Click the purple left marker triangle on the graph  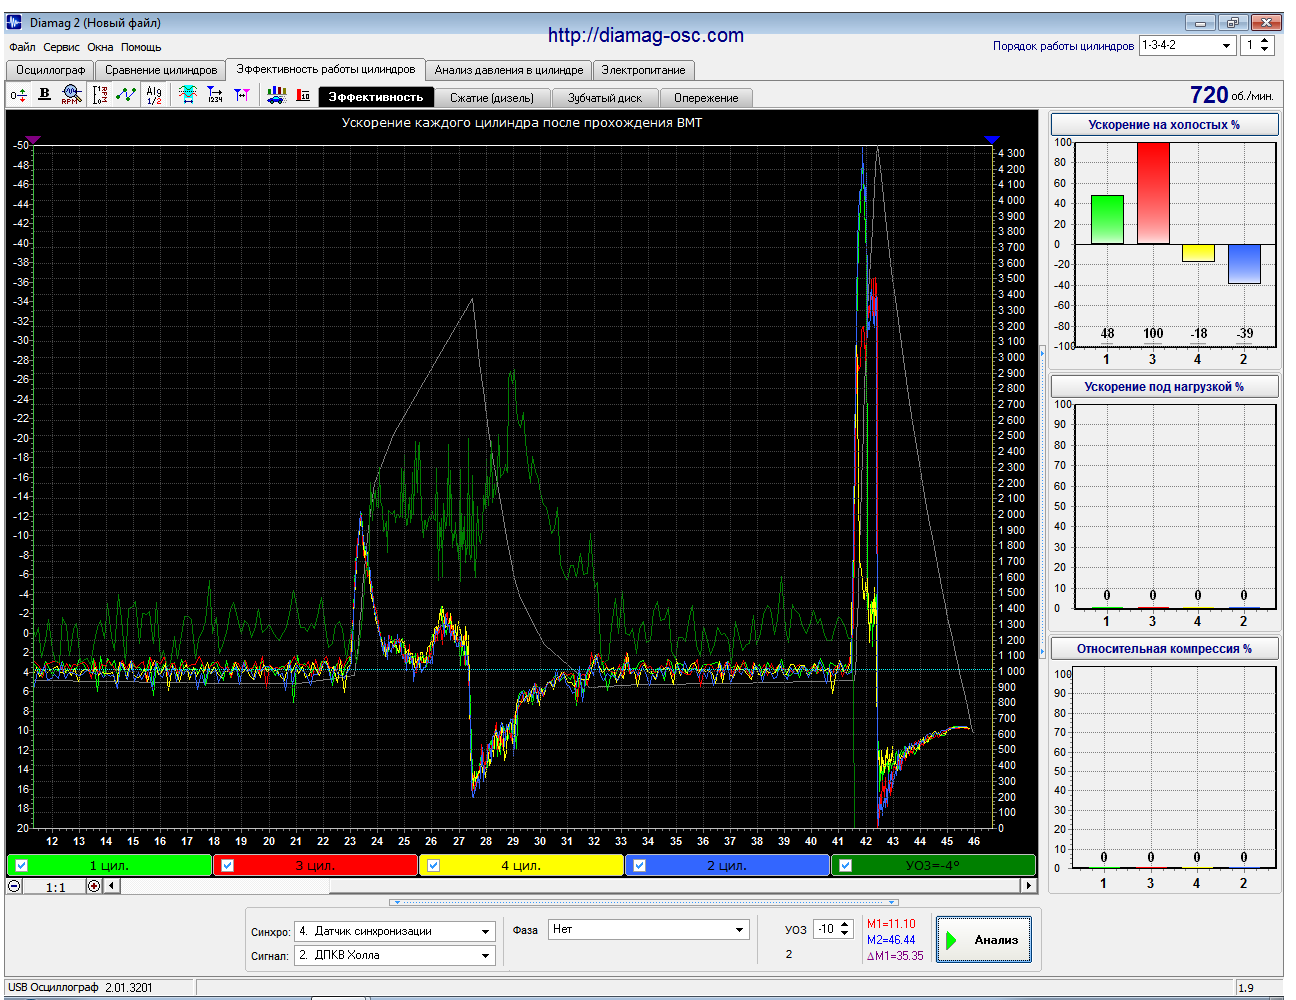[x=32, y=140]
